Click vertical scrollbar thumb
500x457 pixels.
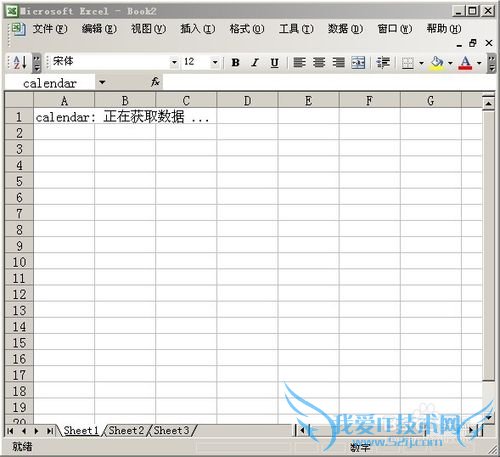[x=488, y=246]
